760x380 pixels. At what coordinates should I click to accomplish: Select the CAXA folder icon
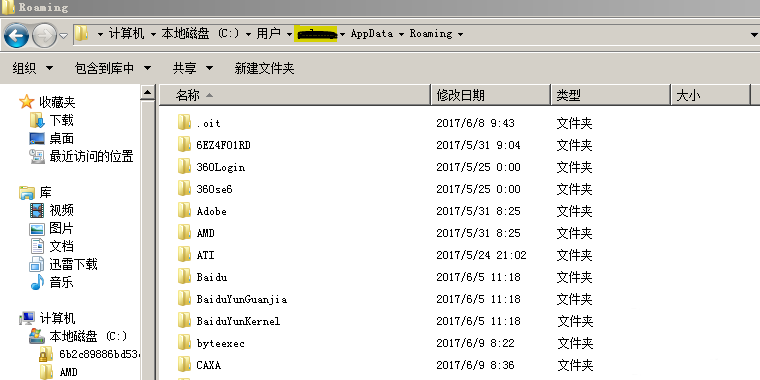184,364
